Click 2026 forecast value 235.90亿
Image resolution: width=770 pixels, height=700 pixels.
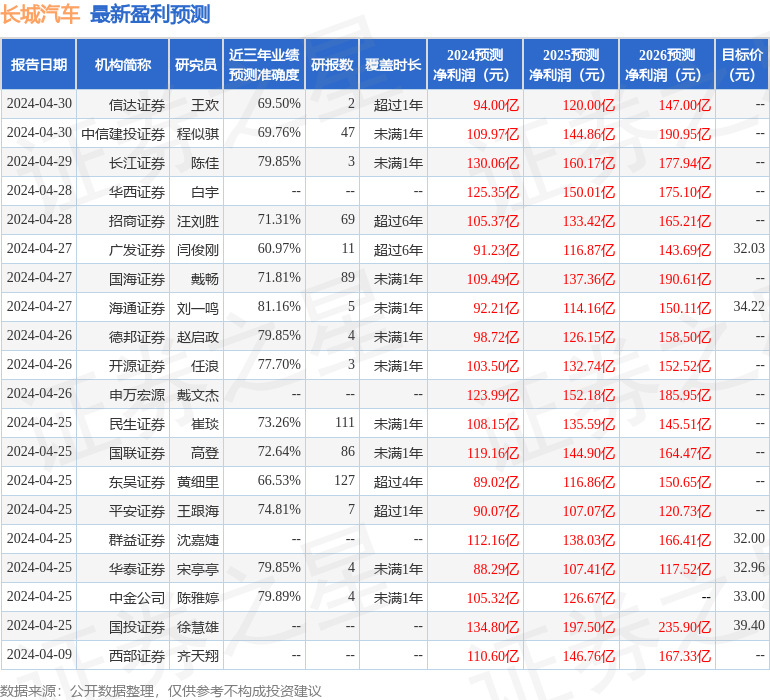(685, 626)
